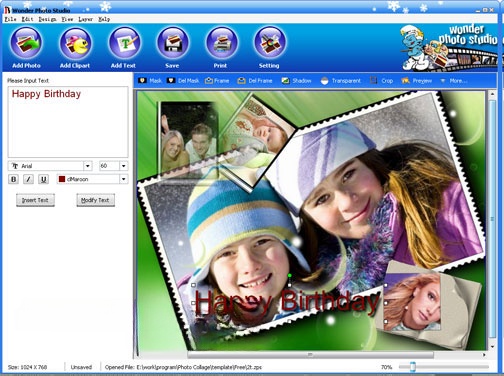Click the Add Photo icon
Image resolution: width=504 pixels, height=376 pixels.
[x=26, y=43]
